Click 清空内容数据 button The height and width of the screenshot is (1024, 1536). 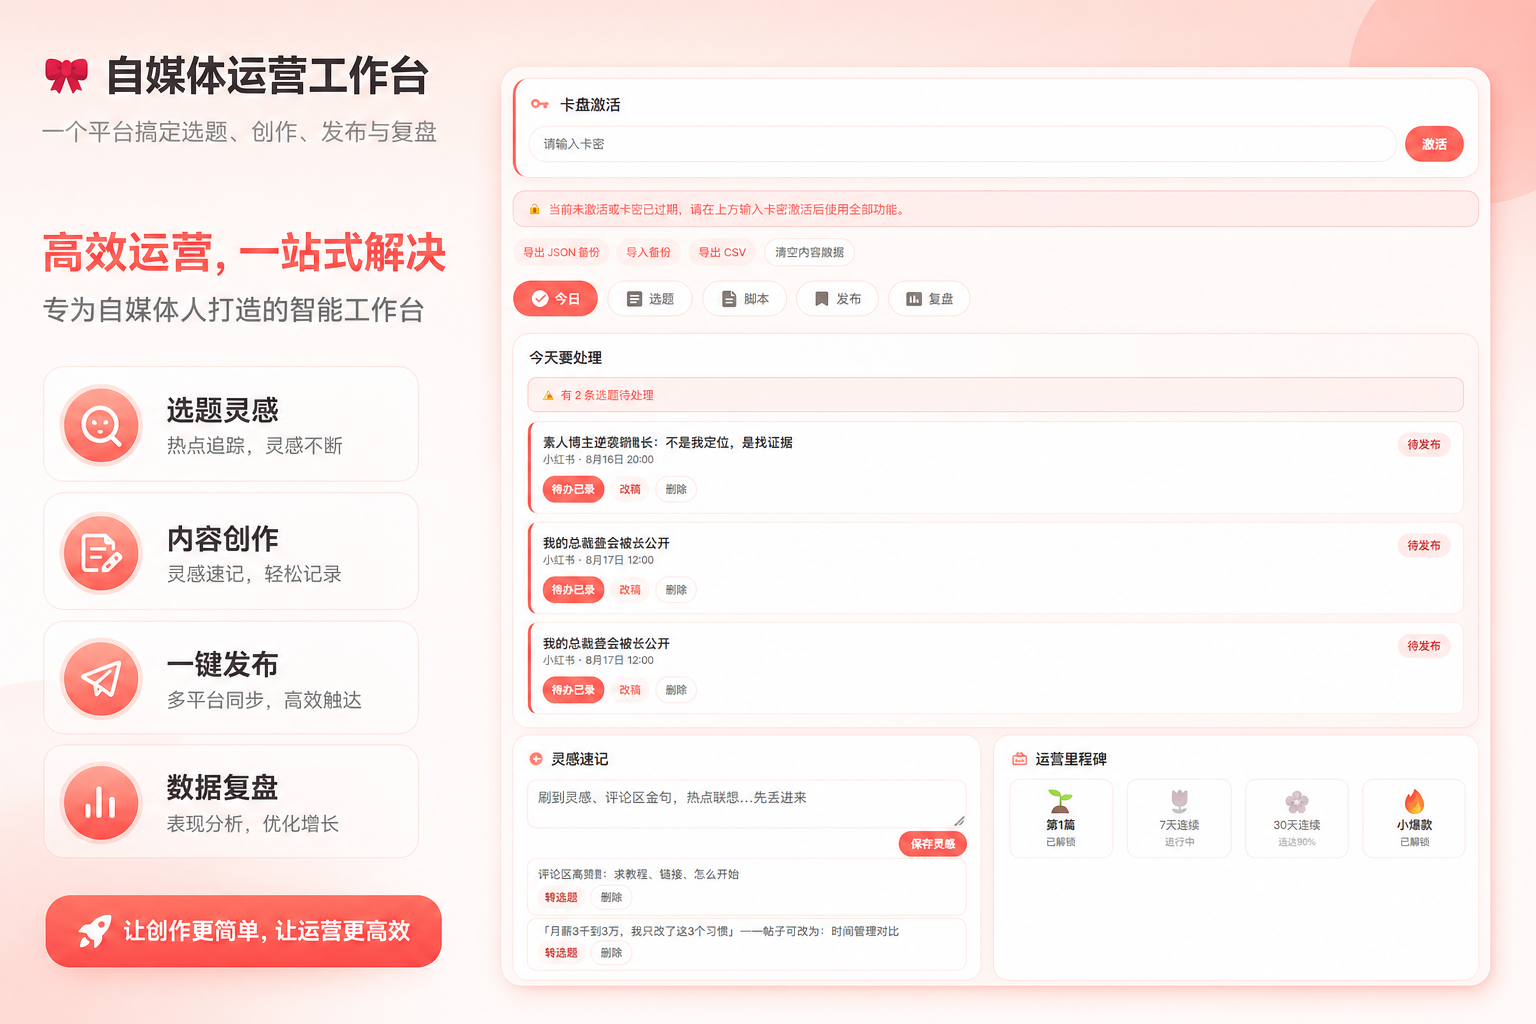[809, 252]
